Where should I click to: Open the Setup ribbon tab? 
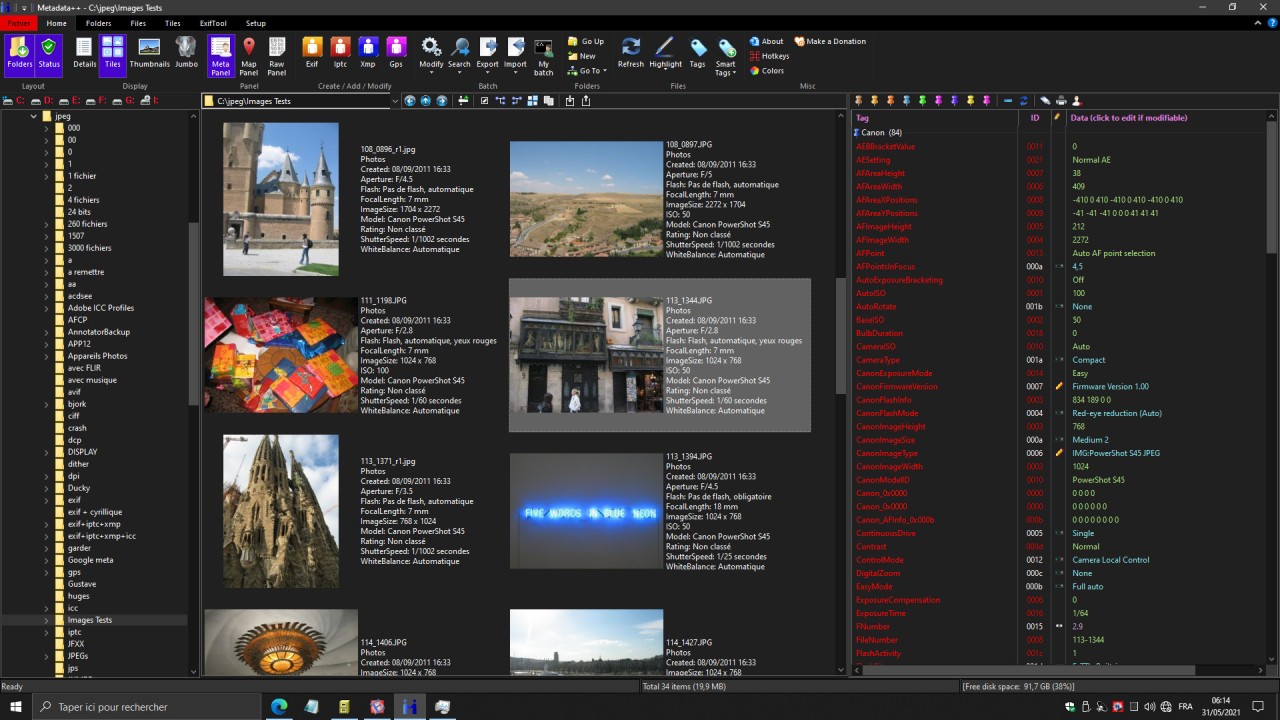[256, 23]
